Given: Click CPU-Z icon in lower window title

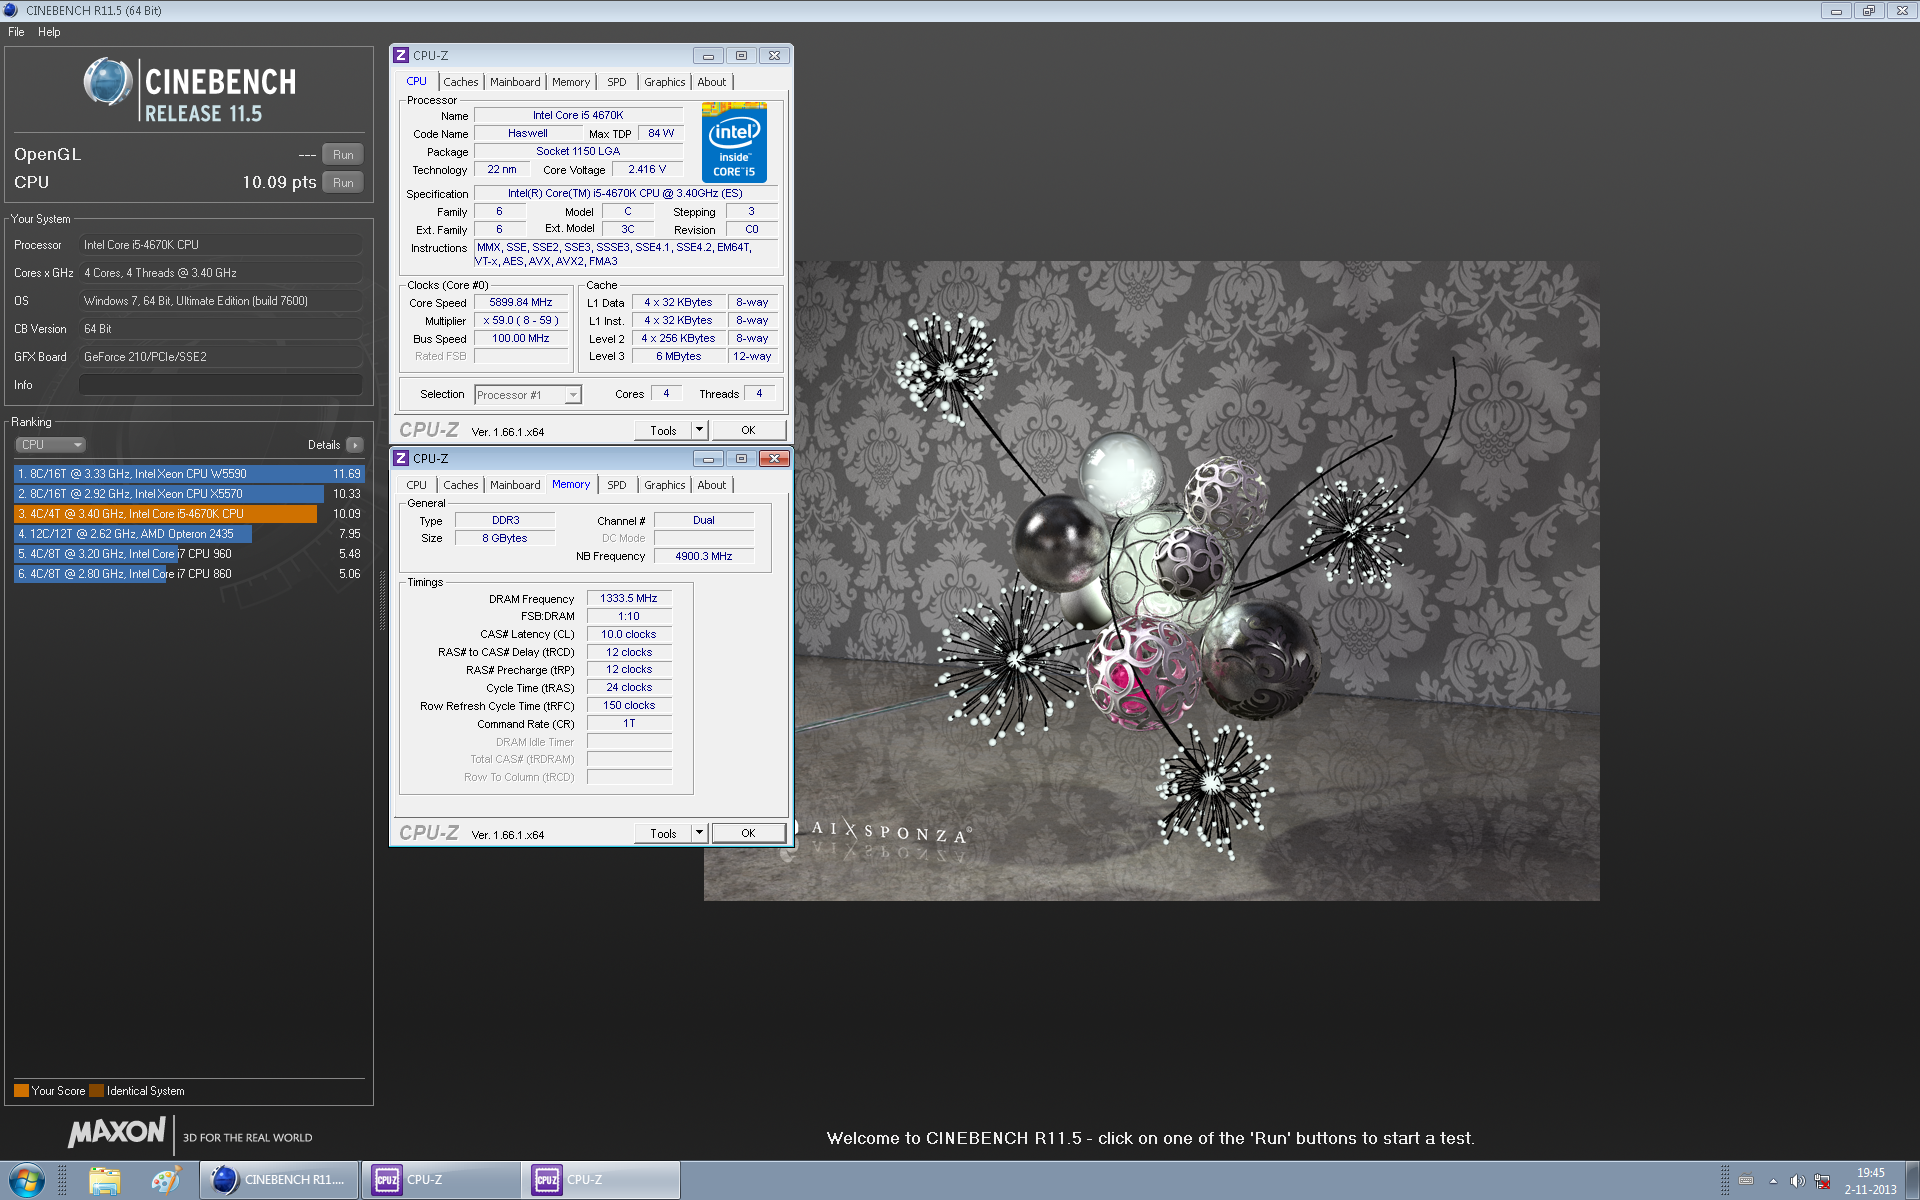Looking at the screenshot, I should 401,459.
